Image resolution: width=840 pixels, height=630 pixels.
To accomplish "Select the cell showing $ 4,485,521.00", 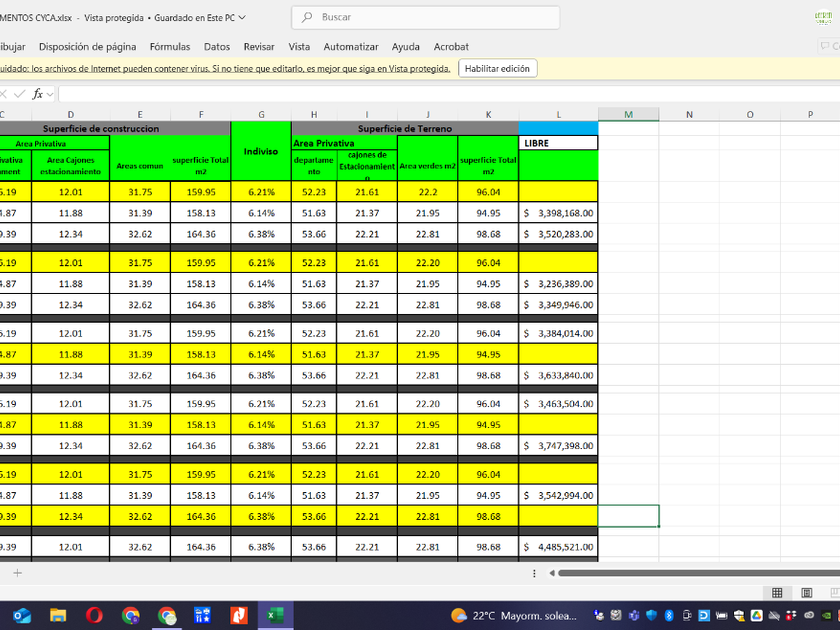I will pyautogui.click(x=558, y=547).
